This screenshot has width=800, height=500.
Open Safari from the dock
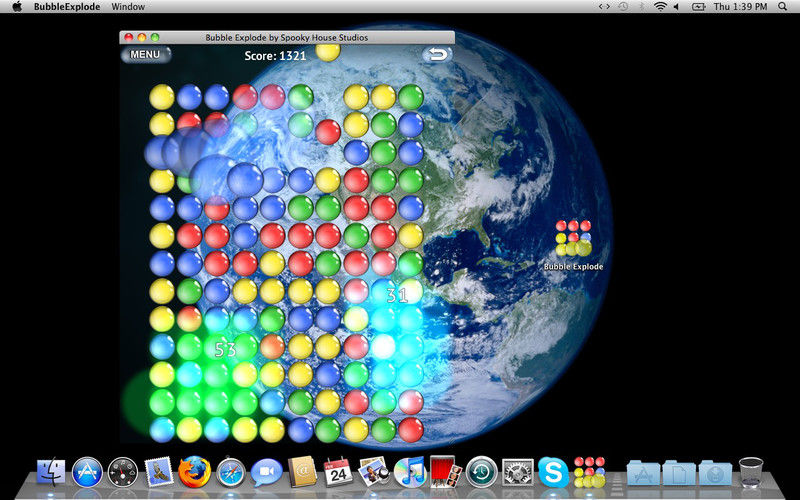pos(231,472)
